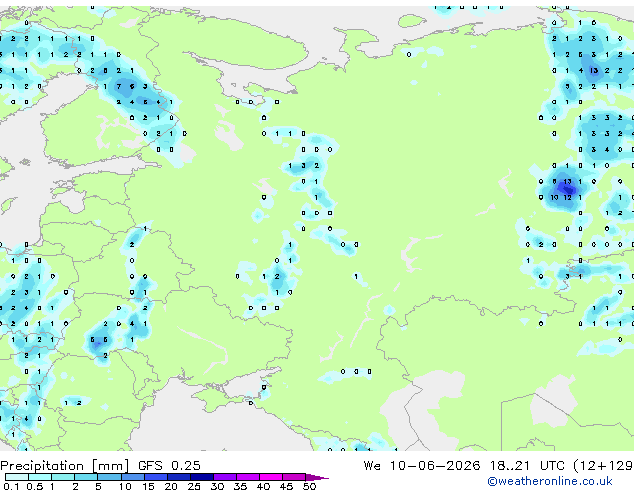Click the legend tick label "30"
The width and height of the screenshot is (634, 490).
tap(217, 486)
